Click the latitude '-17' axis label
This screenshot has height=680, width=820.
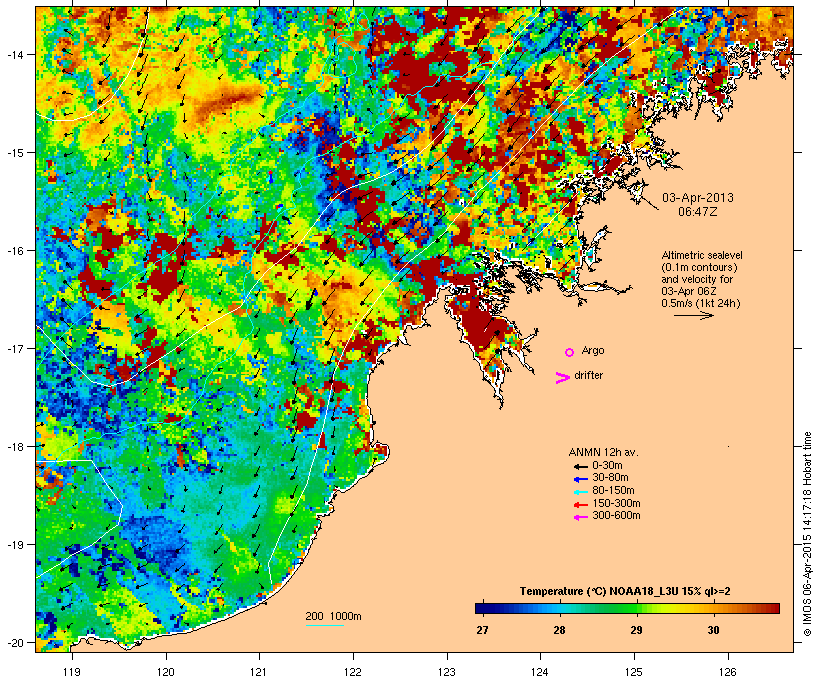(x=14, y=348)
